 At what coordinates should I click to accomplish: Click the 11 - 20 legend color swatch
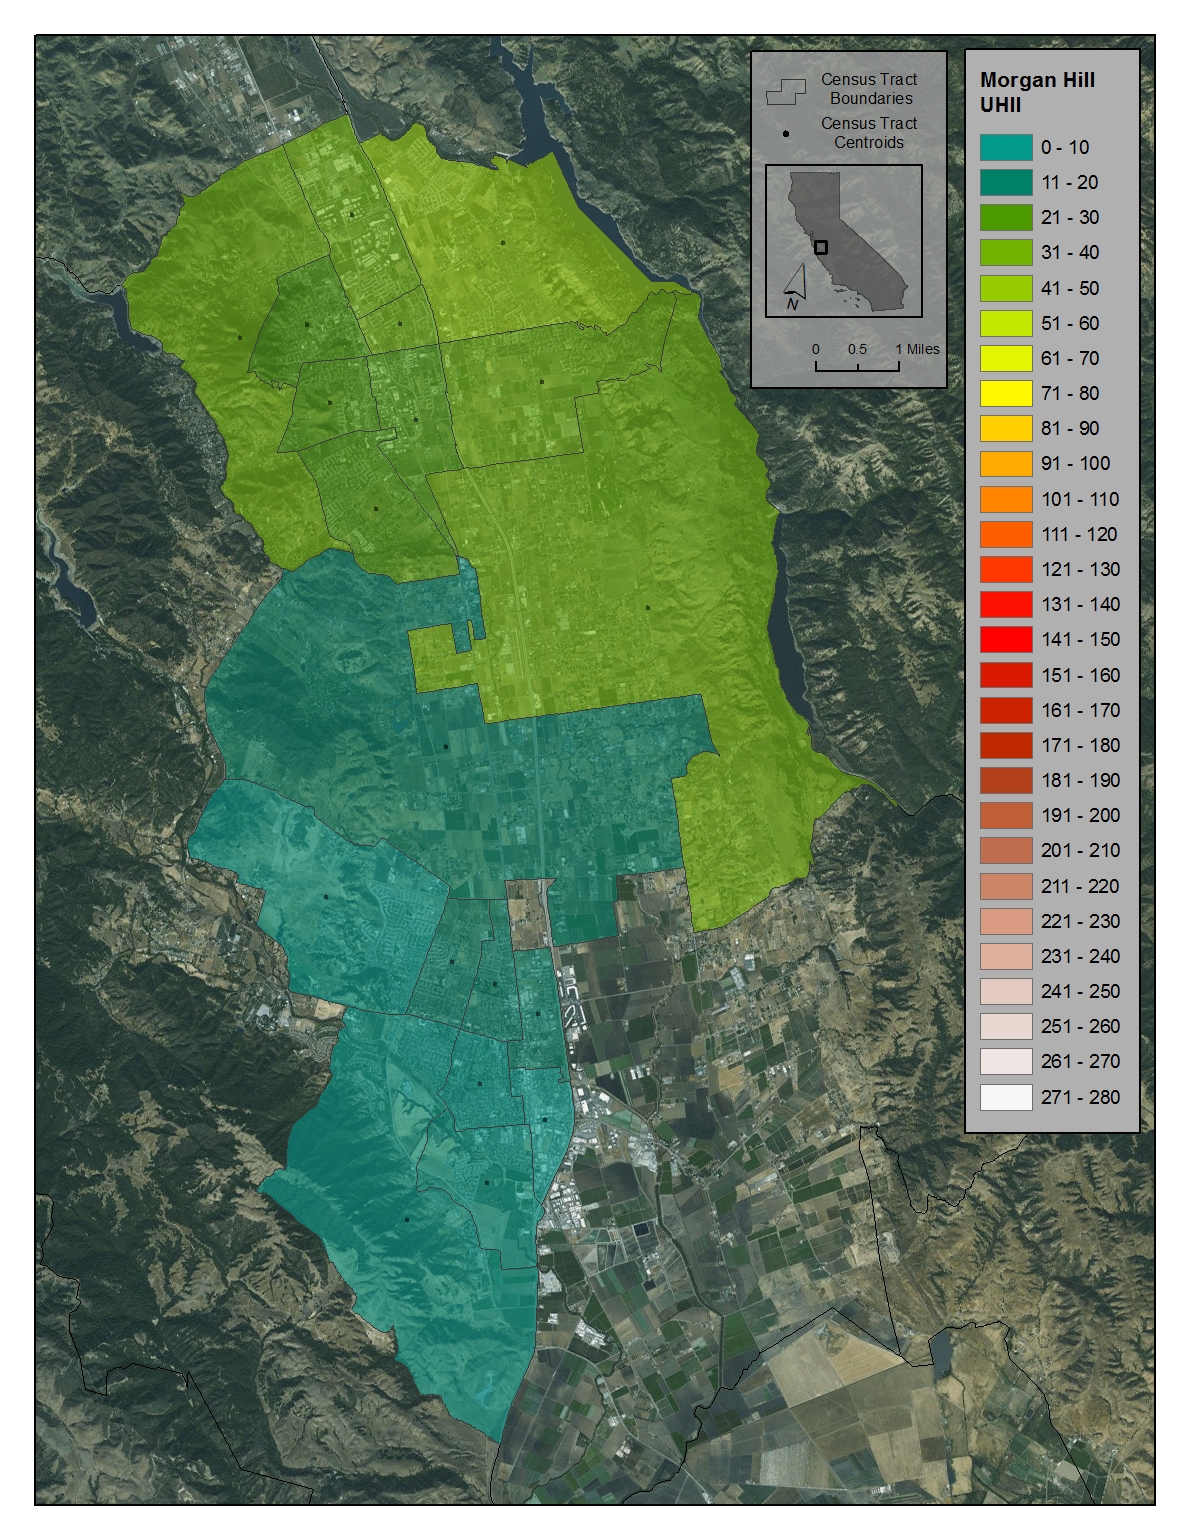[x=1005, y=182]
